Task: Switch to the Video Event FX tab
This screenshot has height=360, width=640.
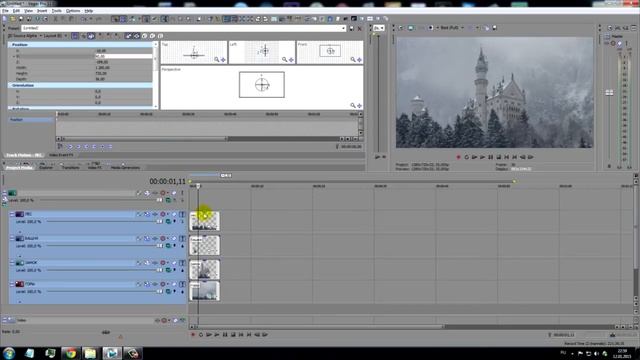Action: click(x=61, y=155)
